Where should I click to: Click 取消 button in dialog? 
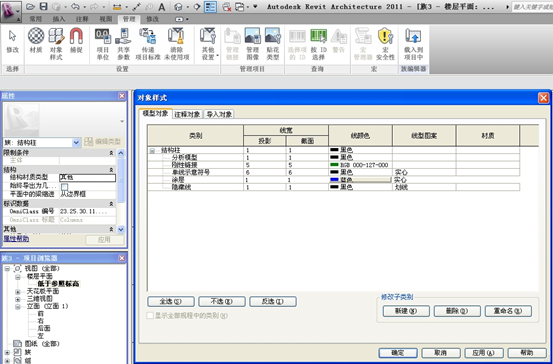(x=441, y=353)
